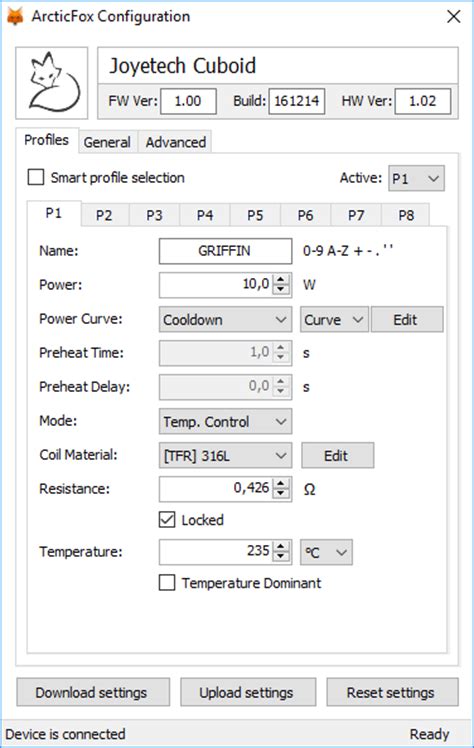Click the 'Device is connected' status text
Image resolution: width=474 pixels, height=748 pixels.
tap(65, 734)
